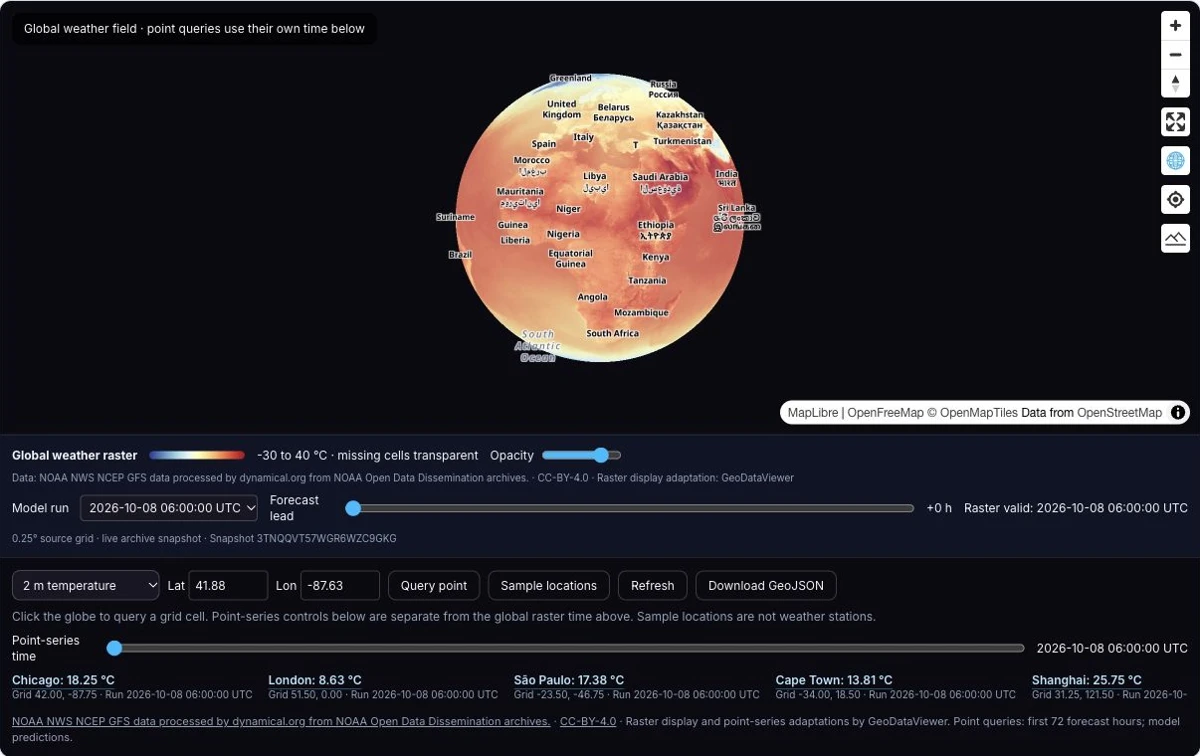This screenshot has width=1200, height=756.
Task: Open the Model run dropdown
Action: click(x=169, y=508)
